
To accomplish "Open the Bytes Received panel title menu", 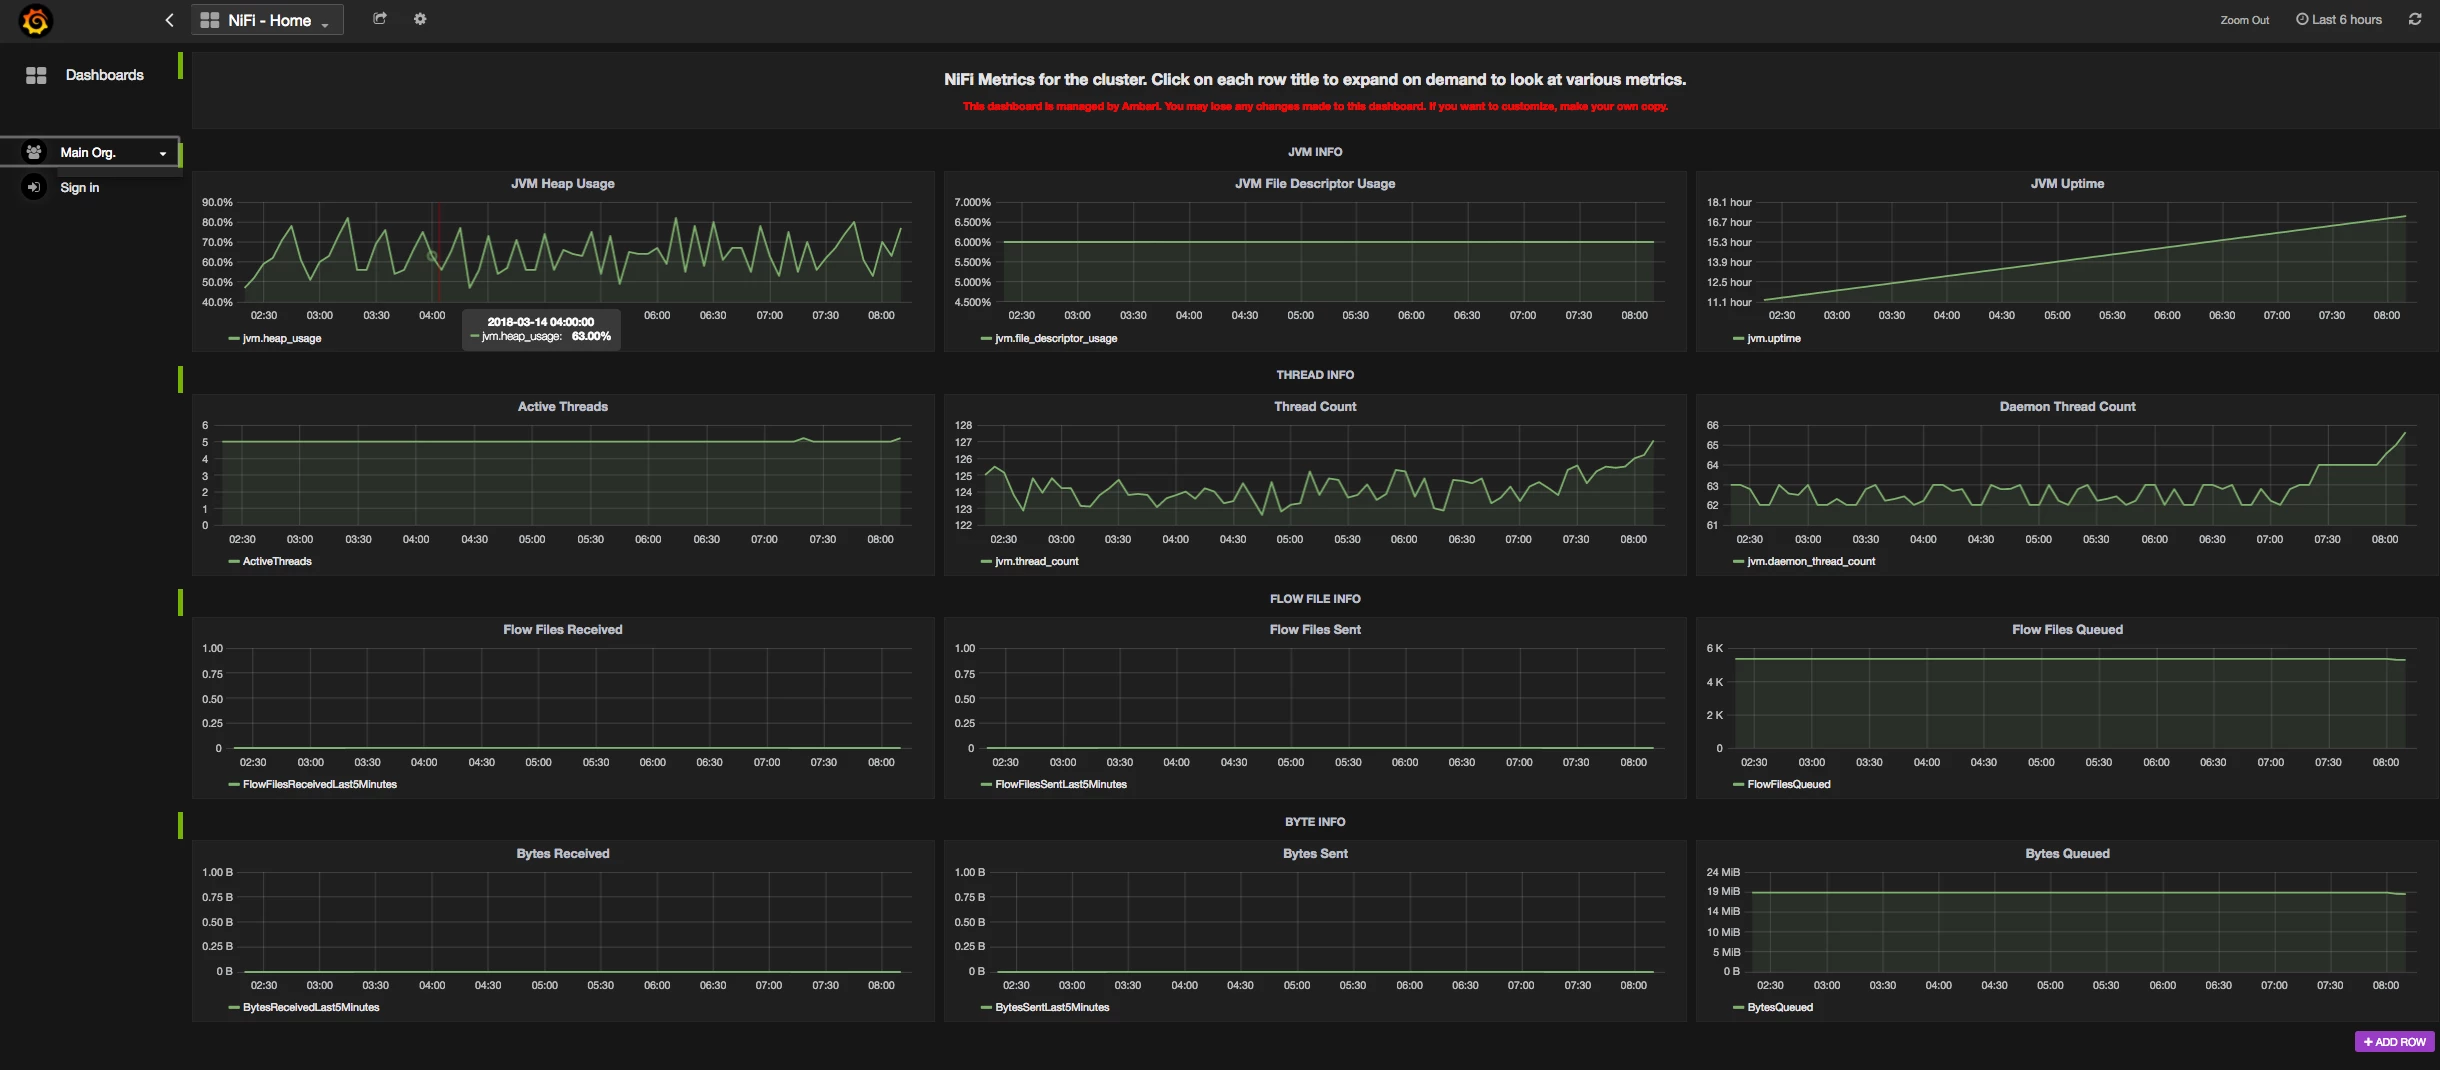I will click(563, 854).
